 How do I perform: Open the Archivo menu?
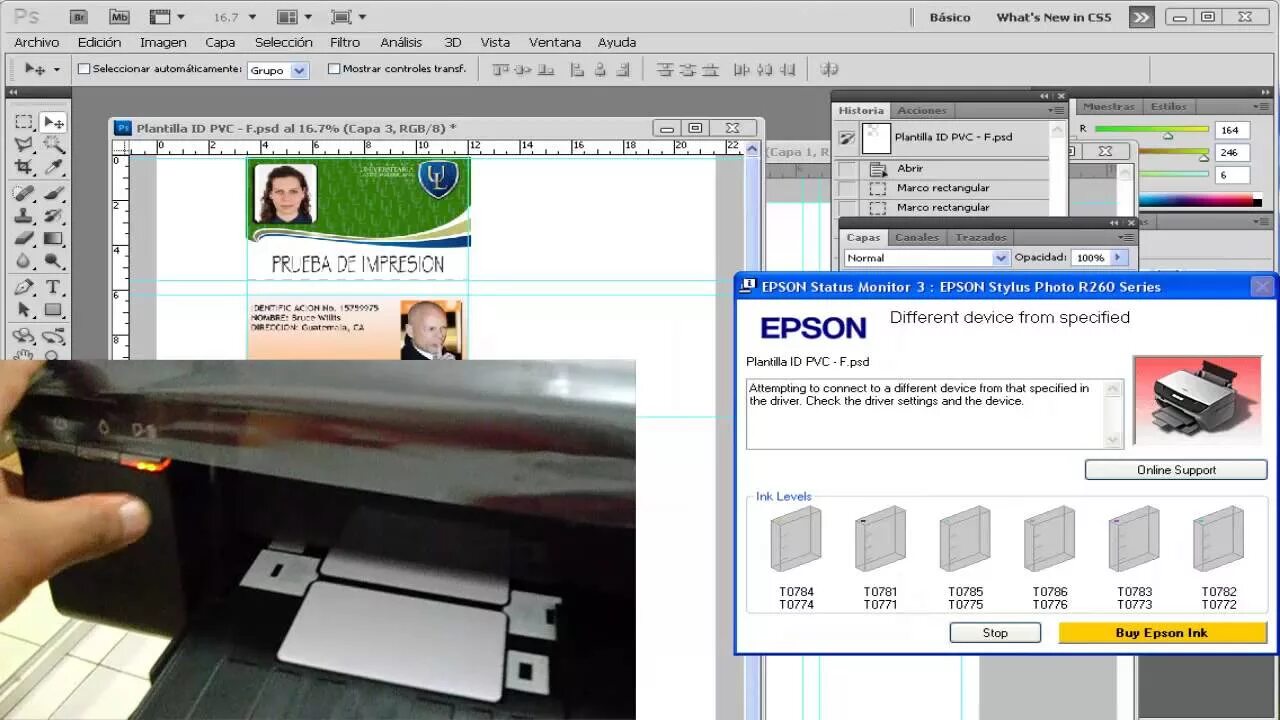[37, 42]
